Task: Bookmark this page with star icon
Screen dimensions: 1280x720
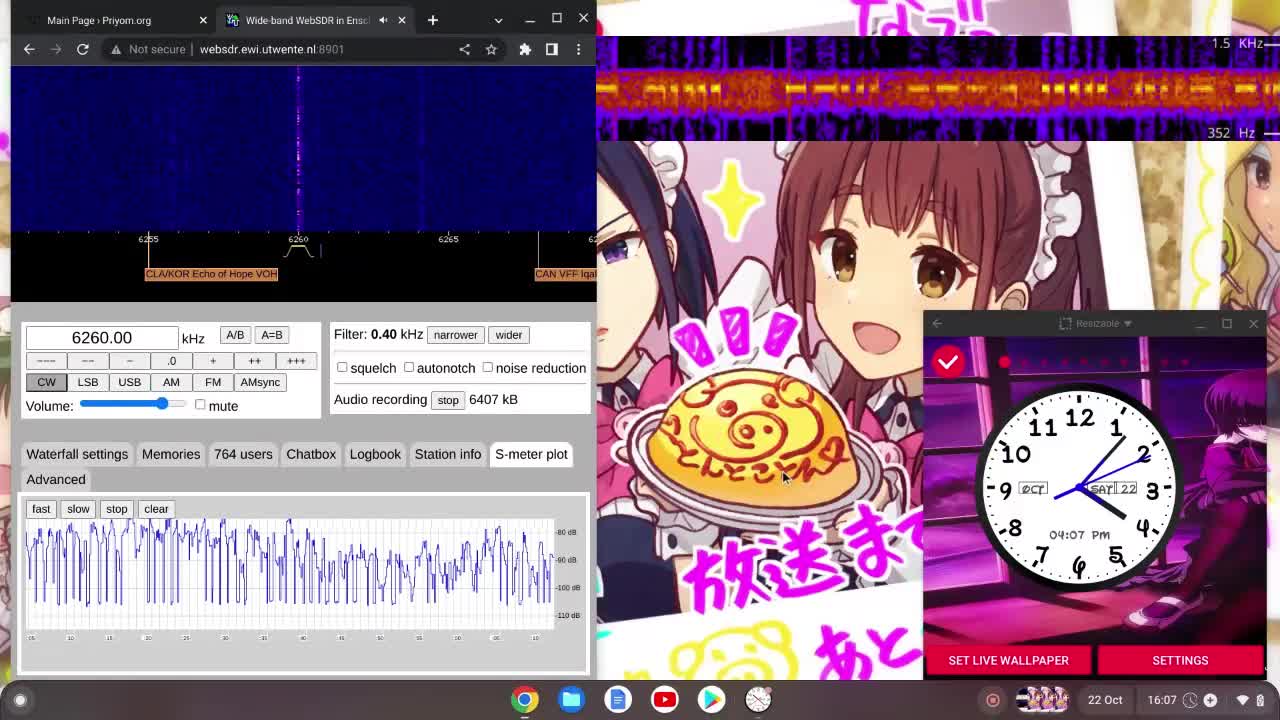Action: tap(491, 49)
